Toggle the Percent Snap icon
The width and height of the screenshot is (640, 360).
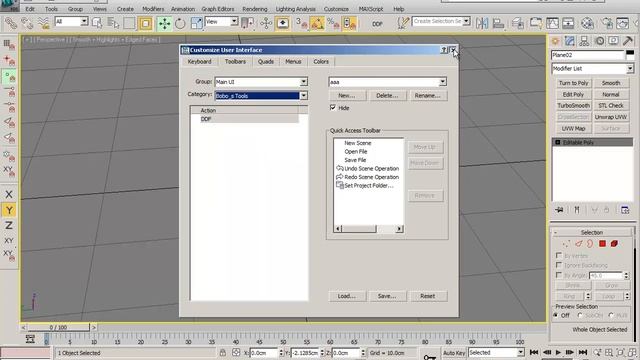[333, 23]
